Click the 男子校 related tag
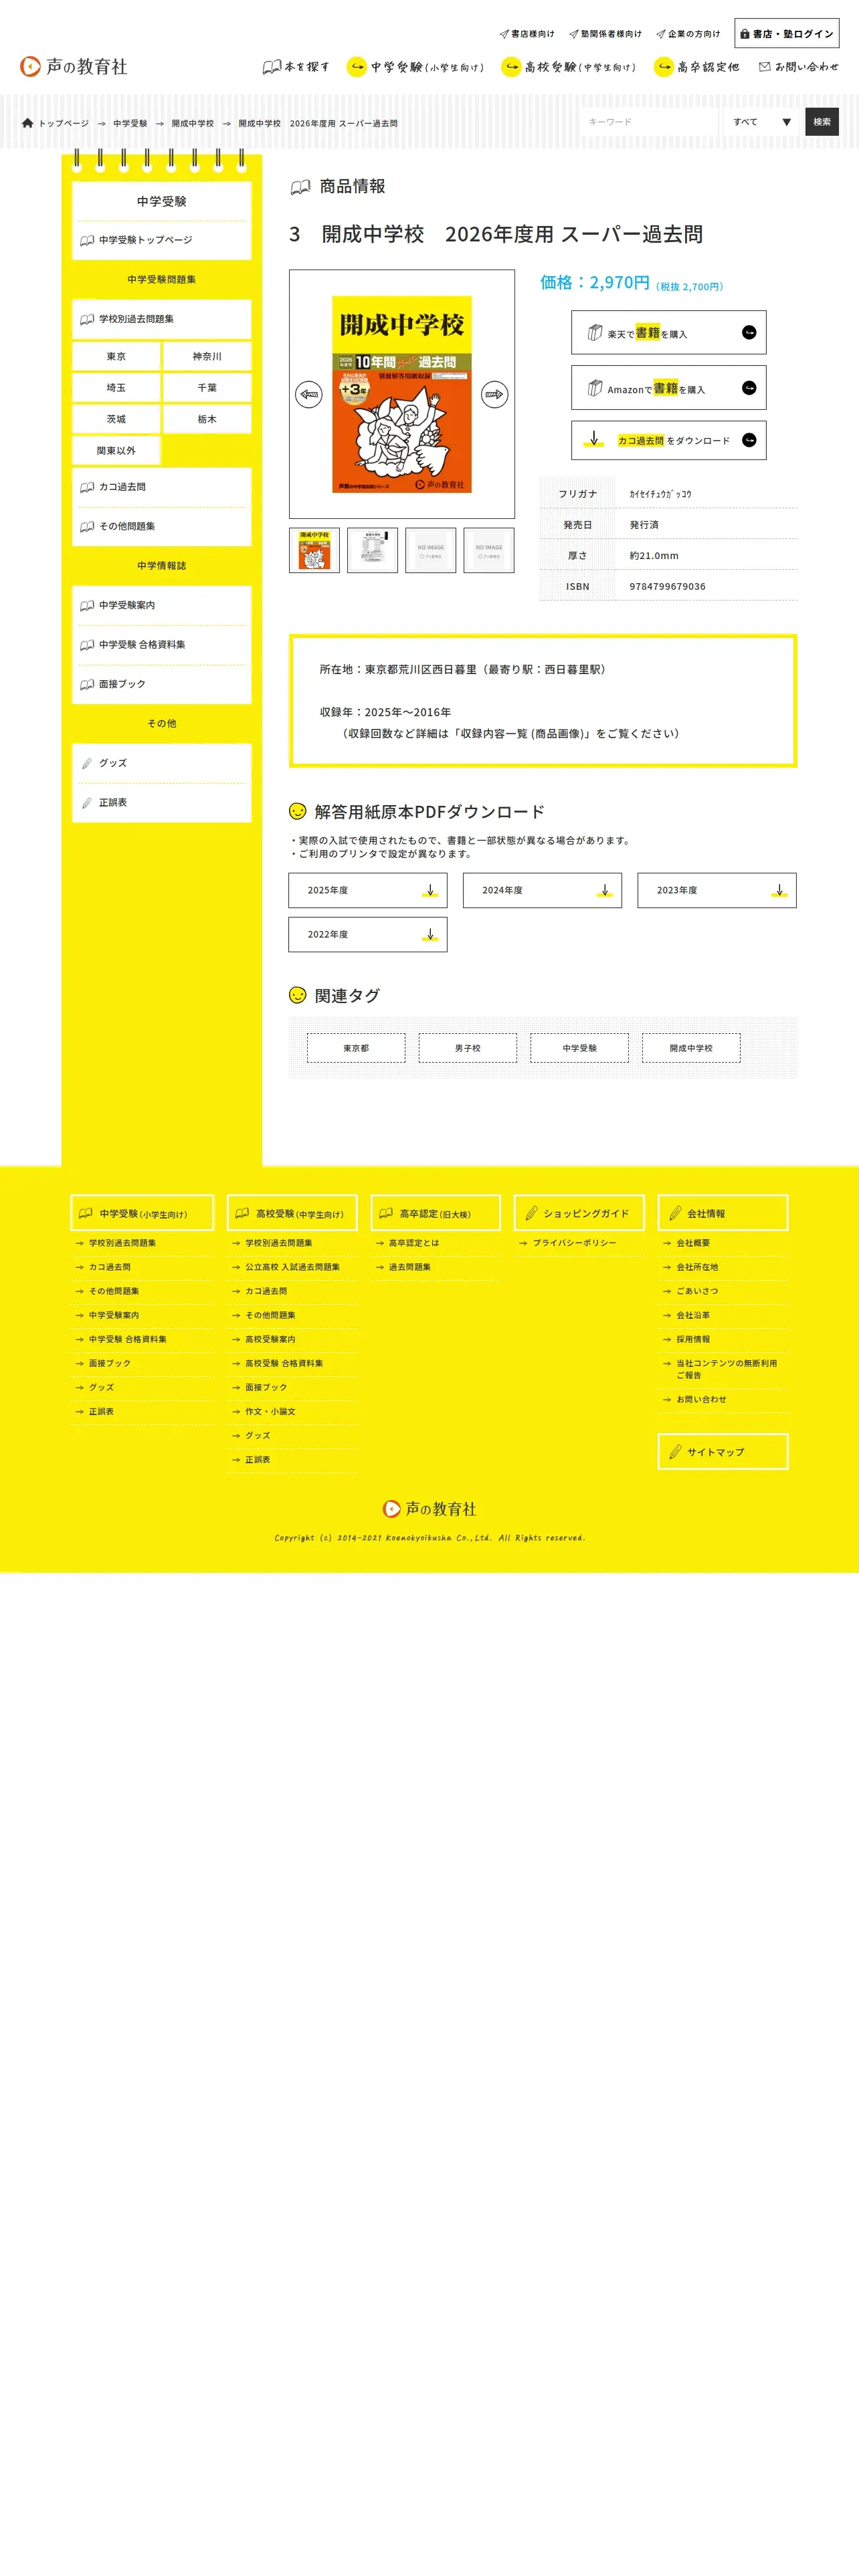The image size is (859, 2576). (x=468, y=1048)
